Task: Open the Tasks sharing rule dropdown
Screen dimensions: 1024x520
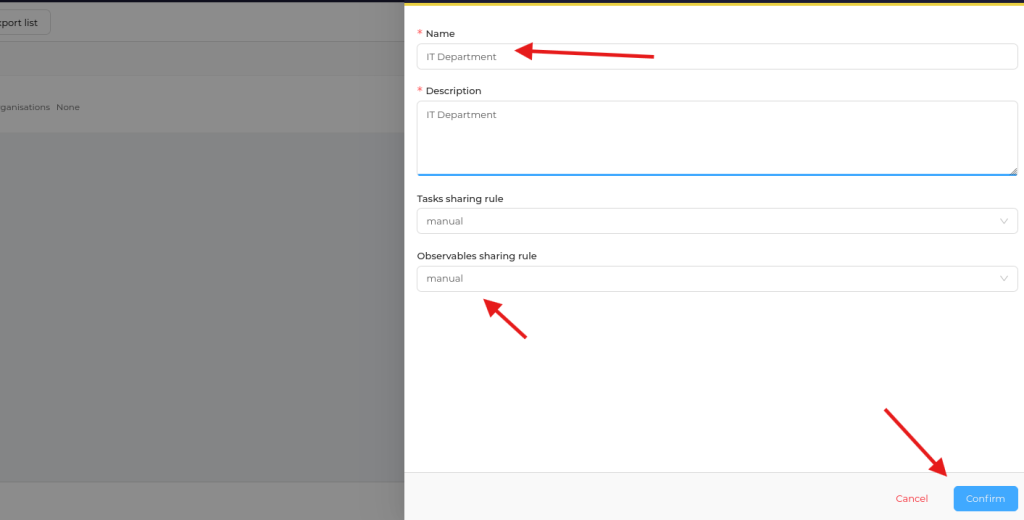Action: [716, 221]
